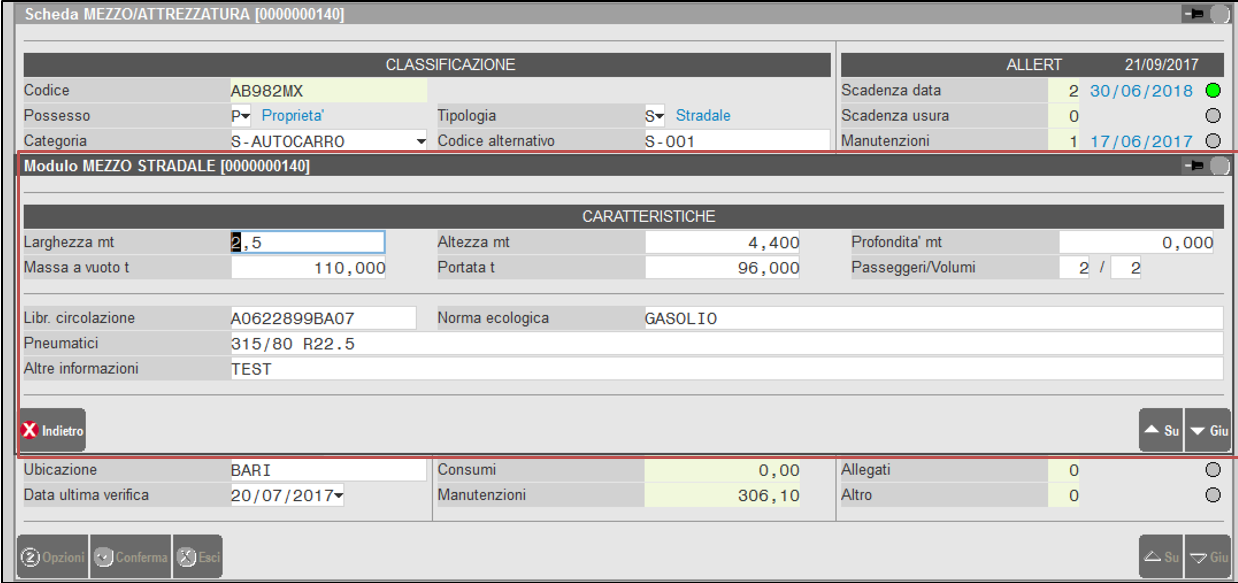Click the pin icon in Scheda MEZZO/ATTREZZATURA title bar
Image resolution: width=1238 pixels, height=583 pixels.
click(1192, 14)
